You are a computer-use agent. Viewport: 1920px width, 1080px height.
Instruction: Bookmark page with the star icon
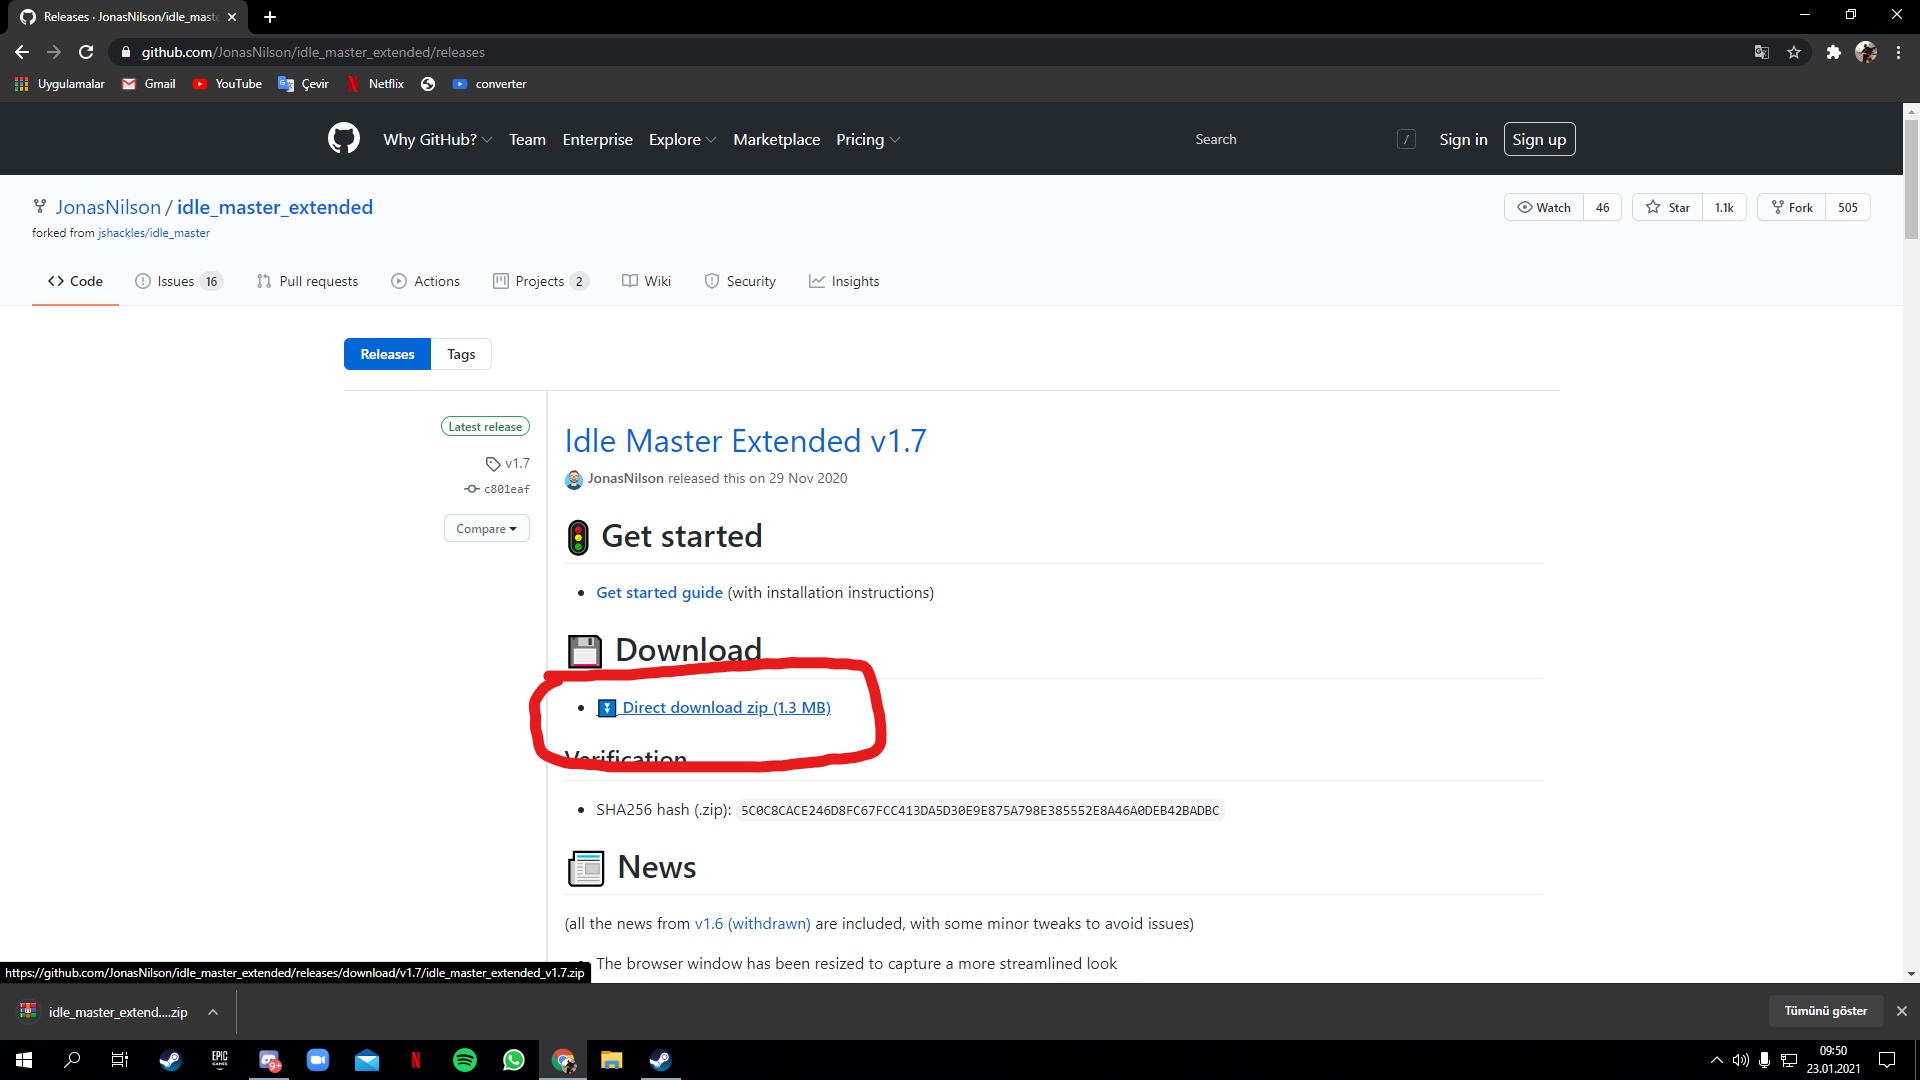(x=1794, y=52)
